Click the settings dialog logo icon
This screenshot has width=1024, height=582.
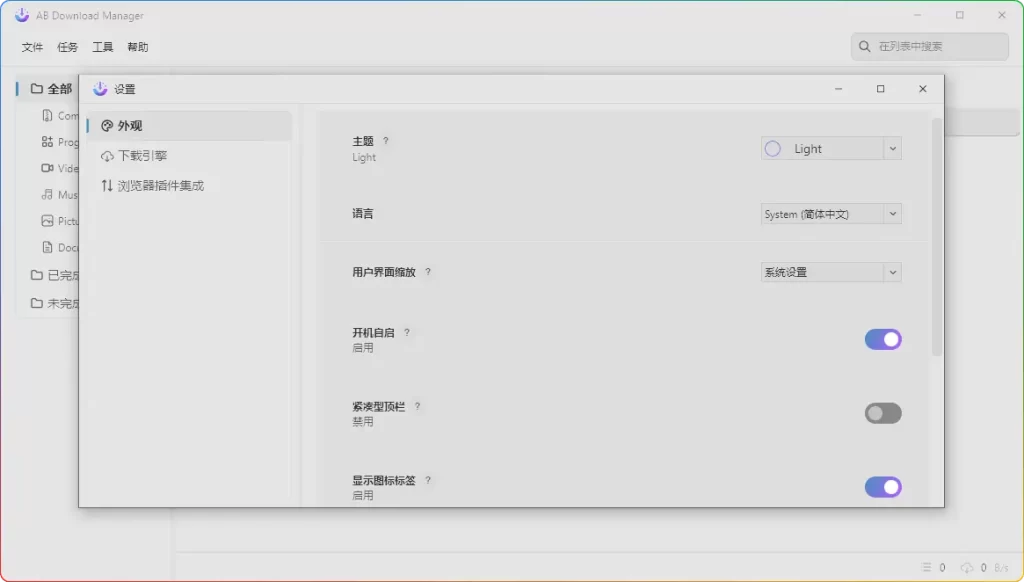[100, 89]
